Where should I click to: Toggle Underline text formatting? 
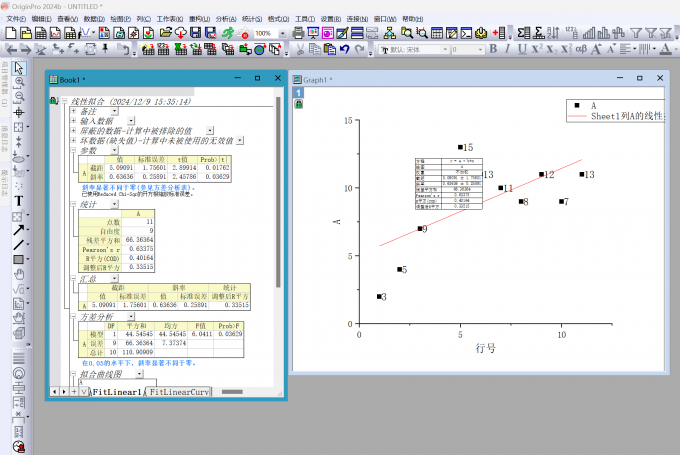[522, 49]
